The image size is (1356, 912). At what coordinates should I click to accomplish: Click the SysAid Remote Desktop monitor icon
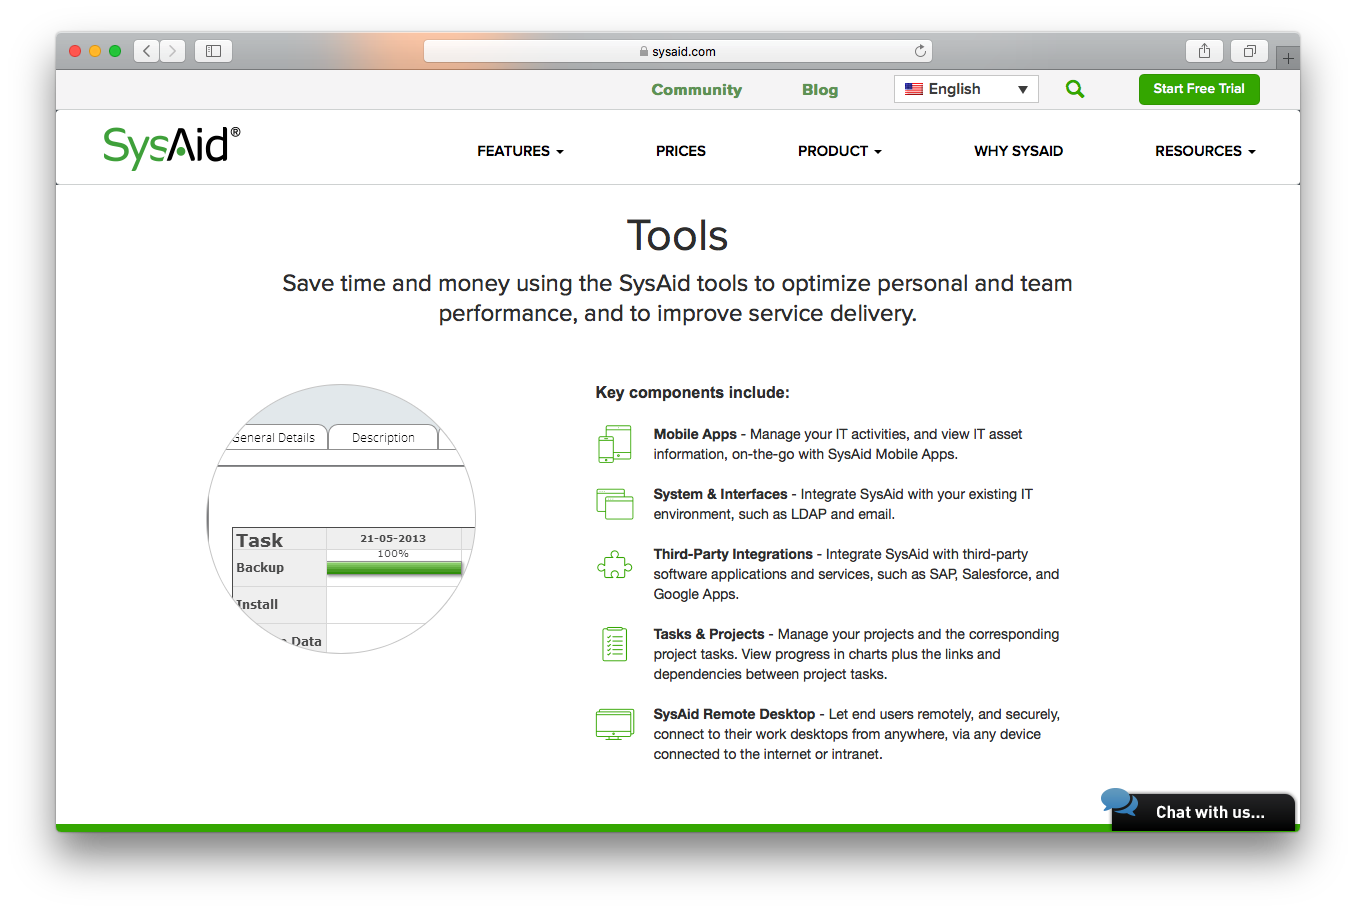point(614,723)
